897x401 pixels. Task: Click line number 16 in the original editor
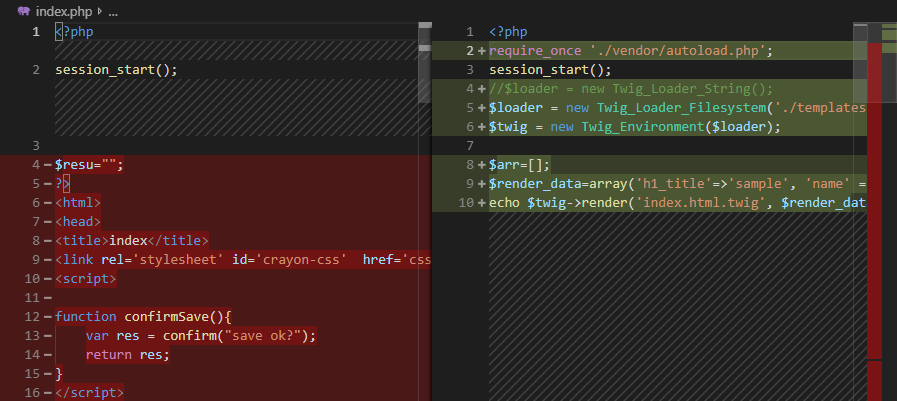[33, 392]
